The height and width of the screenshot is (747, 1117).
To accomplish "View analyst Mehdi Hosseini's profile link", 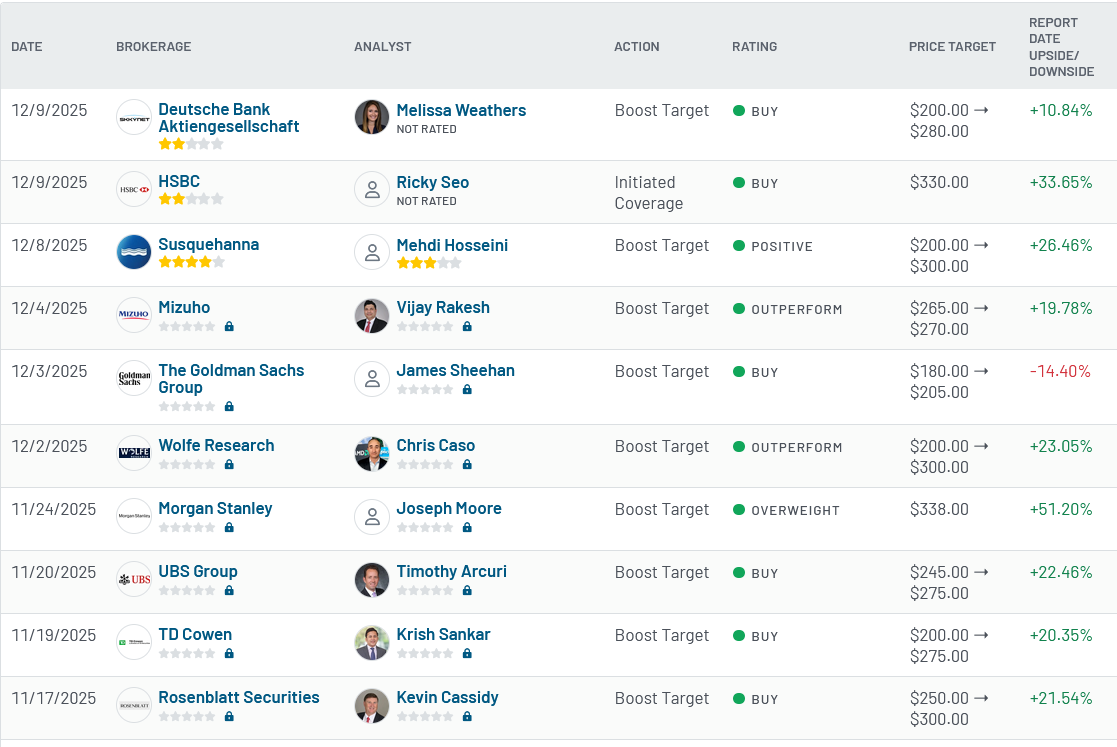I will point(452,245).
